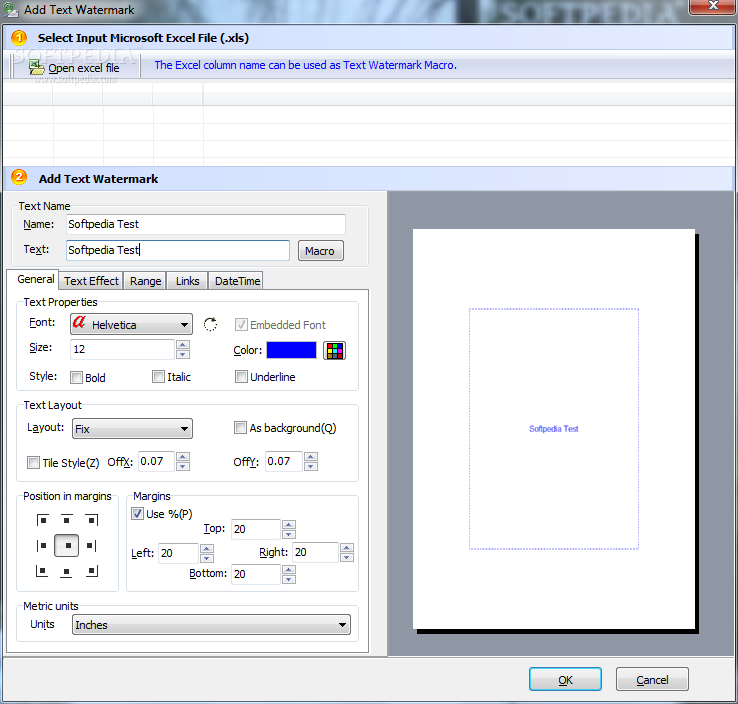Select bottom-left position in margins
Viewport: 738px width, 704px height.
(42, 571)
